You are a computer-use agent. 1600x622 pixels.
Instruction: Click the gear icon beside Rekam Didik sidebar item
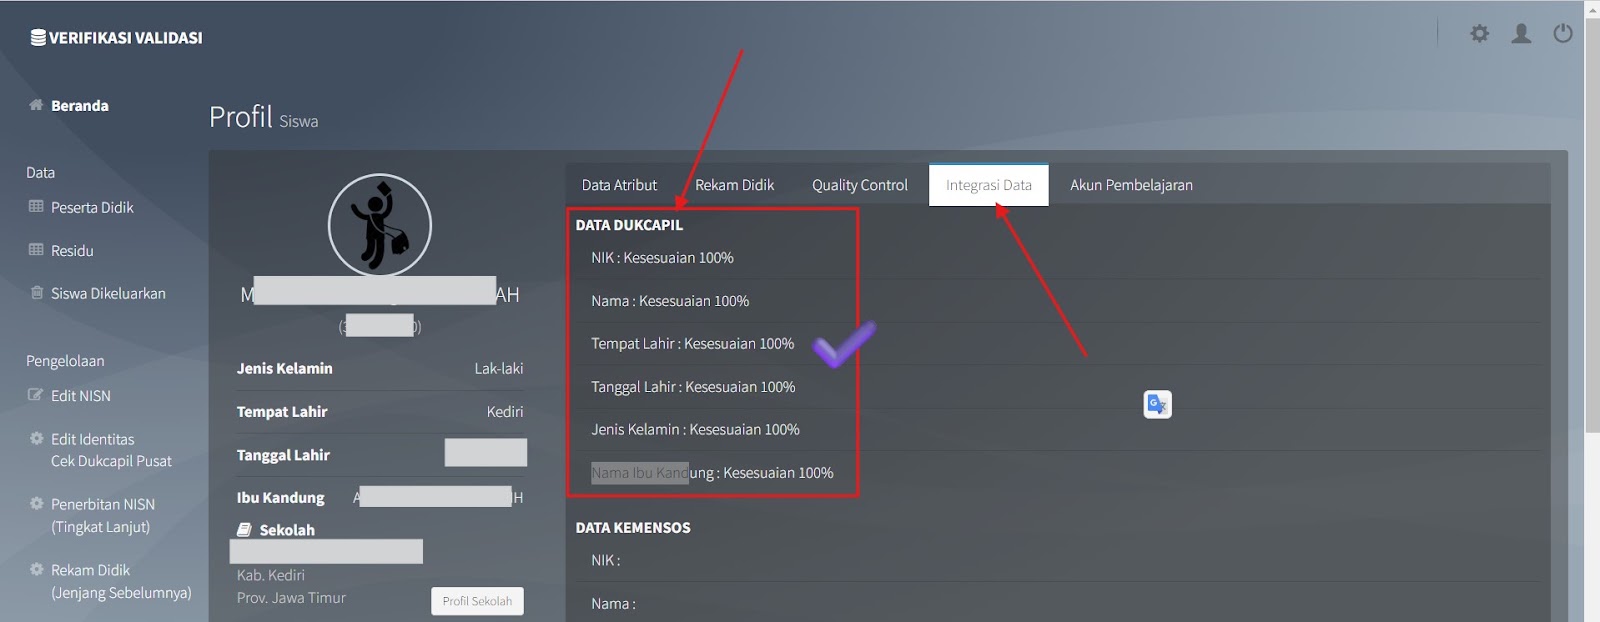tap(36, 569)
